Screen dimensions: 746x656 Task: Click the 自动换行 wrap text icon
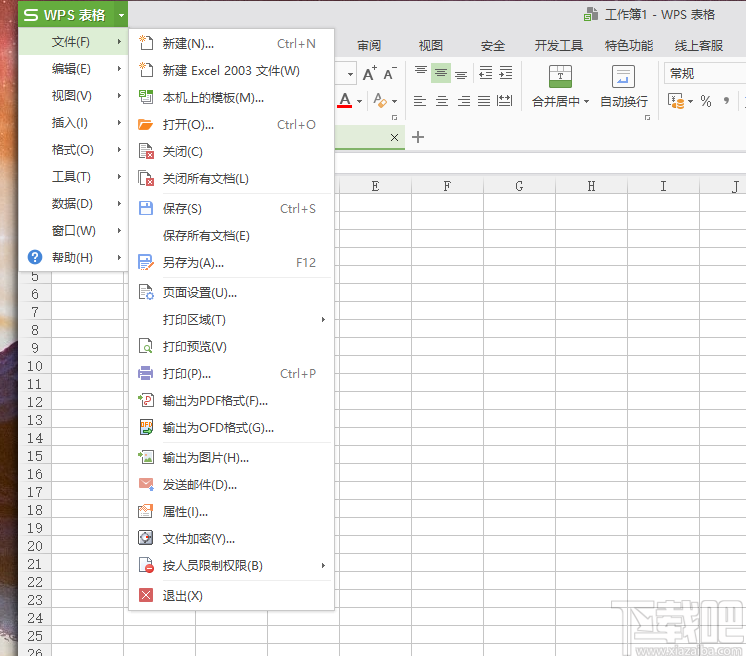point(623,77)
